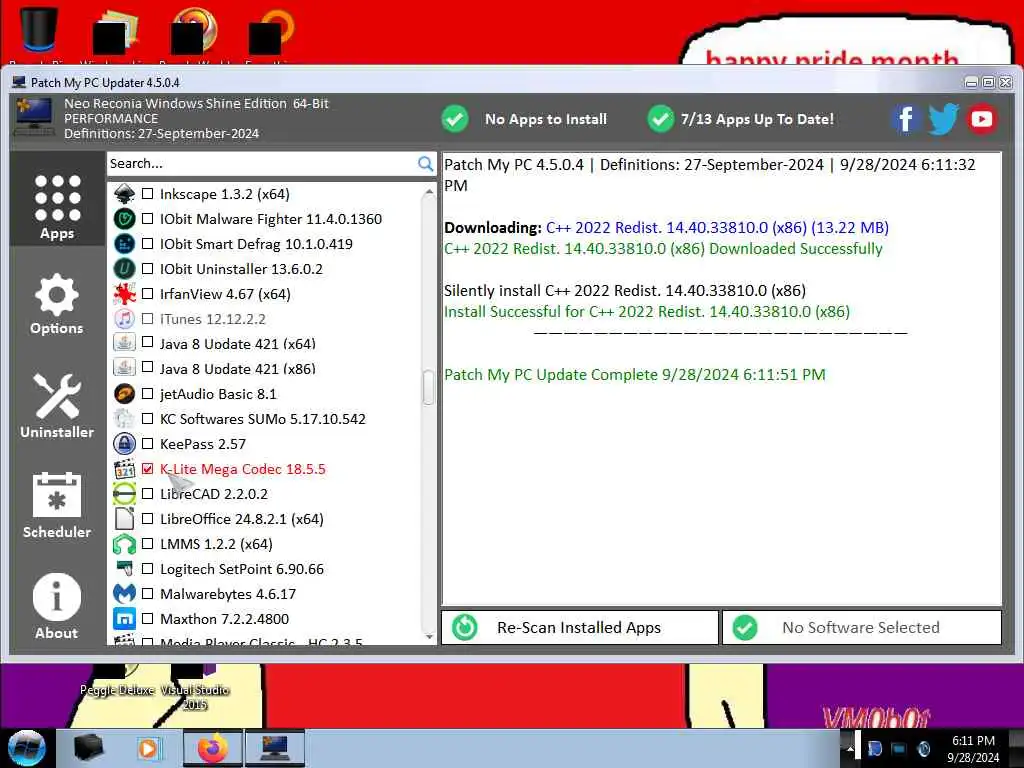The width and height of the screenshot is (1024, 768).
Task: Click the LibreOffice document icon
Action: pos(124,519)
